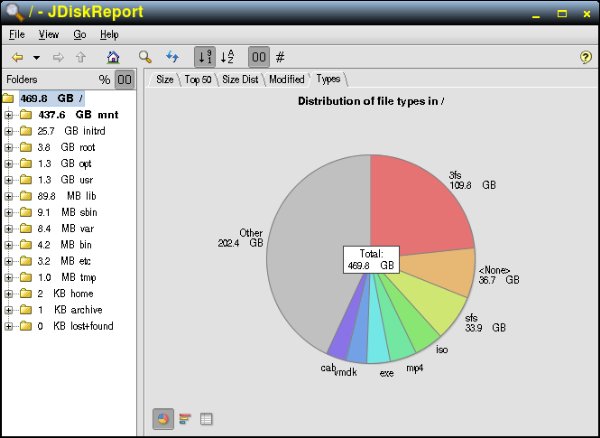Screen dimensions: 600x438
Task: Show the pie chart view
Action: click(163, 419)
